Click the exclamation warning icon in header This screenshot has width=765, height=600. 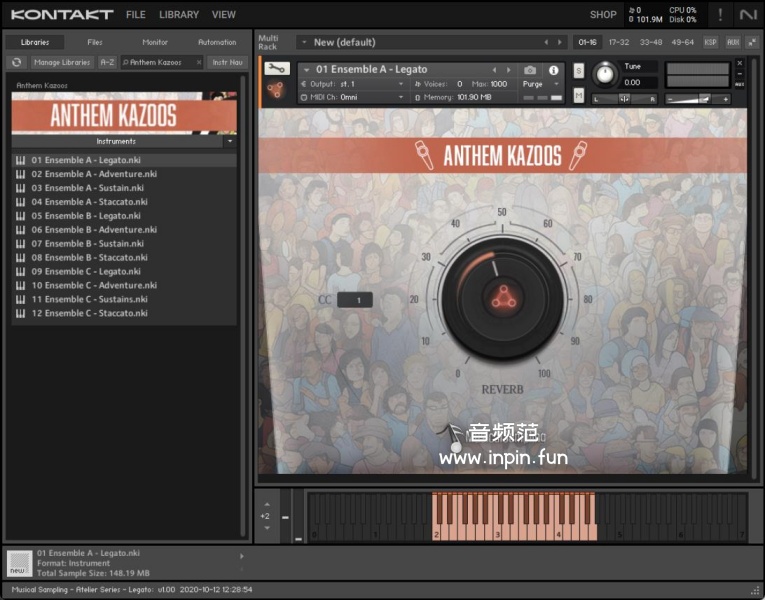pyautogui.click(x=720, y=15)
